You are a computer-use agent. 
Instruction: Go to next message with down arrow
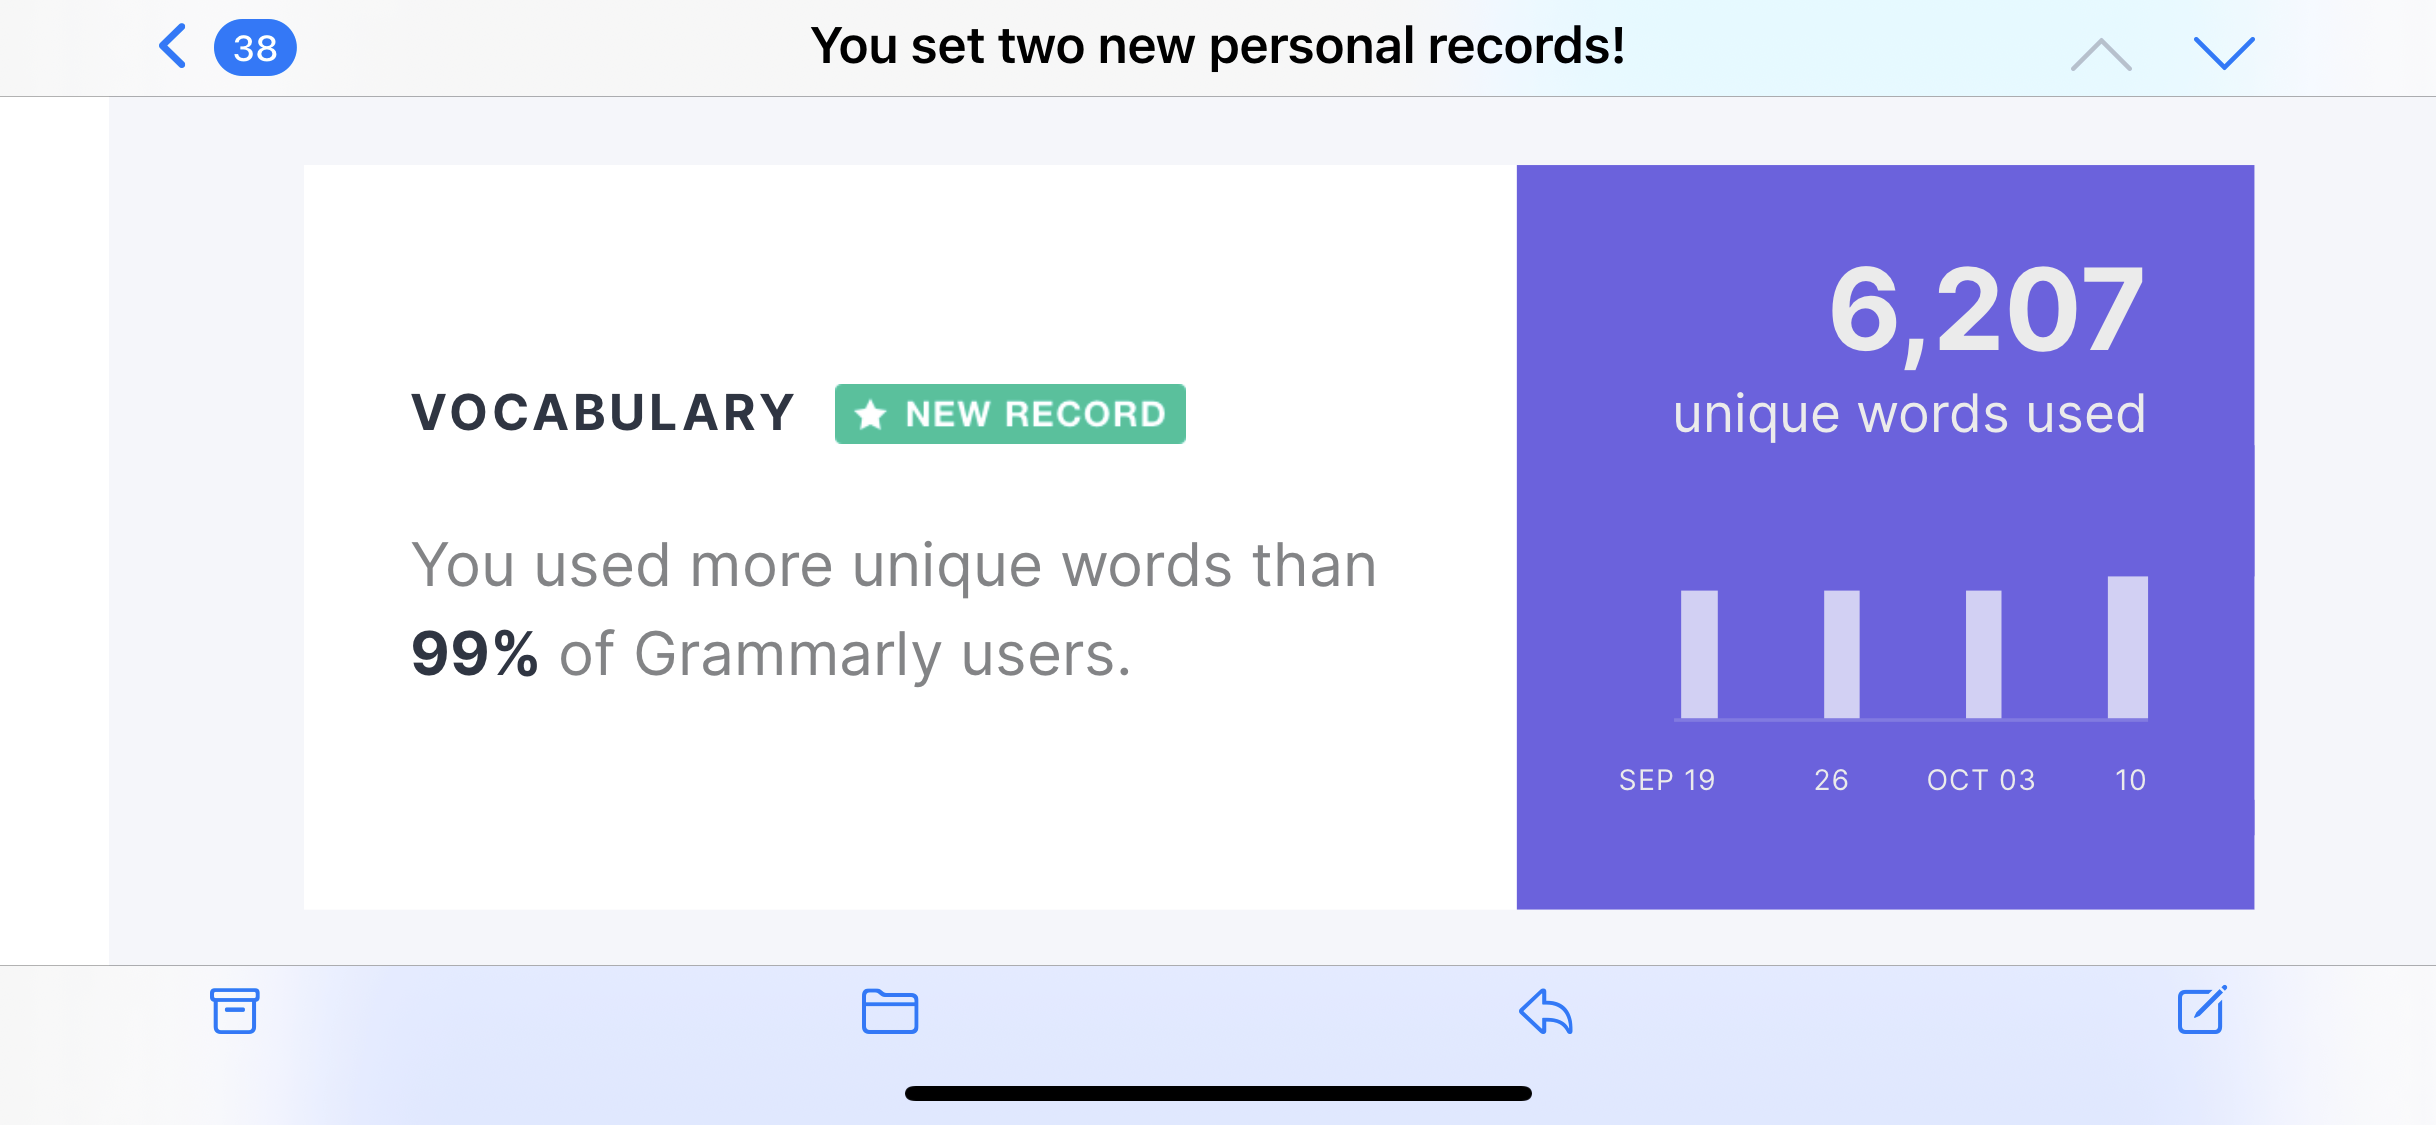click(x=2223, y=53)
